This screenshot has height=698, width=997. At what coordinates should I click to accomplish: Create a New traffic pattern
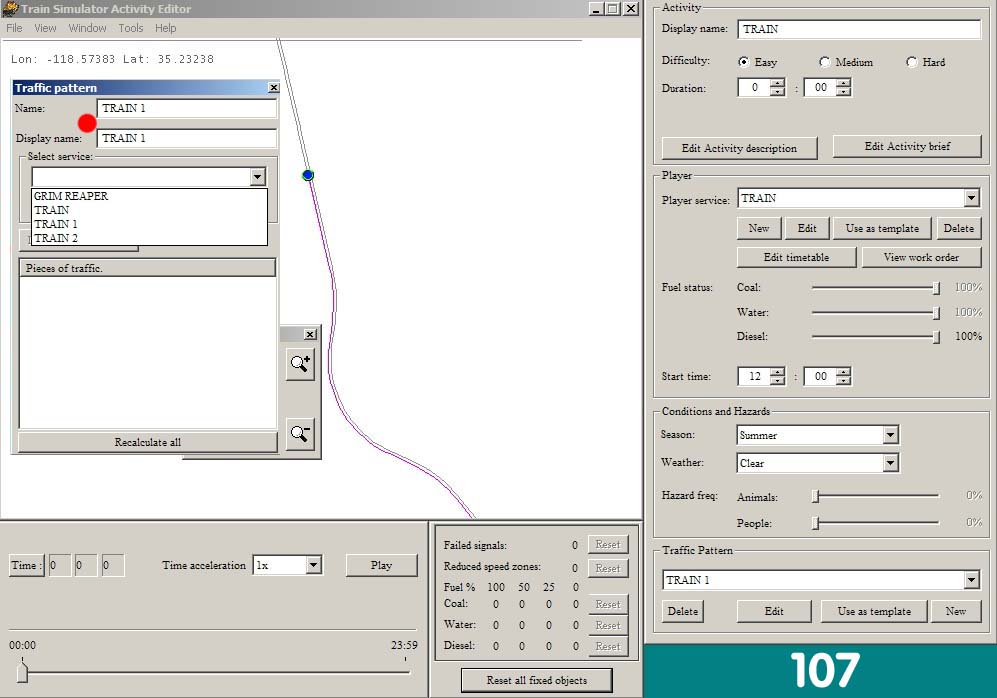[x=956, y=612]
